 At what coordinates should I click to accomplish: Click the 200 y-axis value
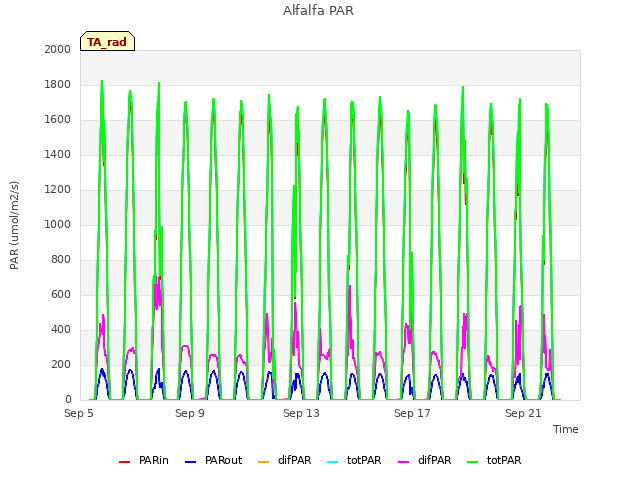tap(61, 364)
